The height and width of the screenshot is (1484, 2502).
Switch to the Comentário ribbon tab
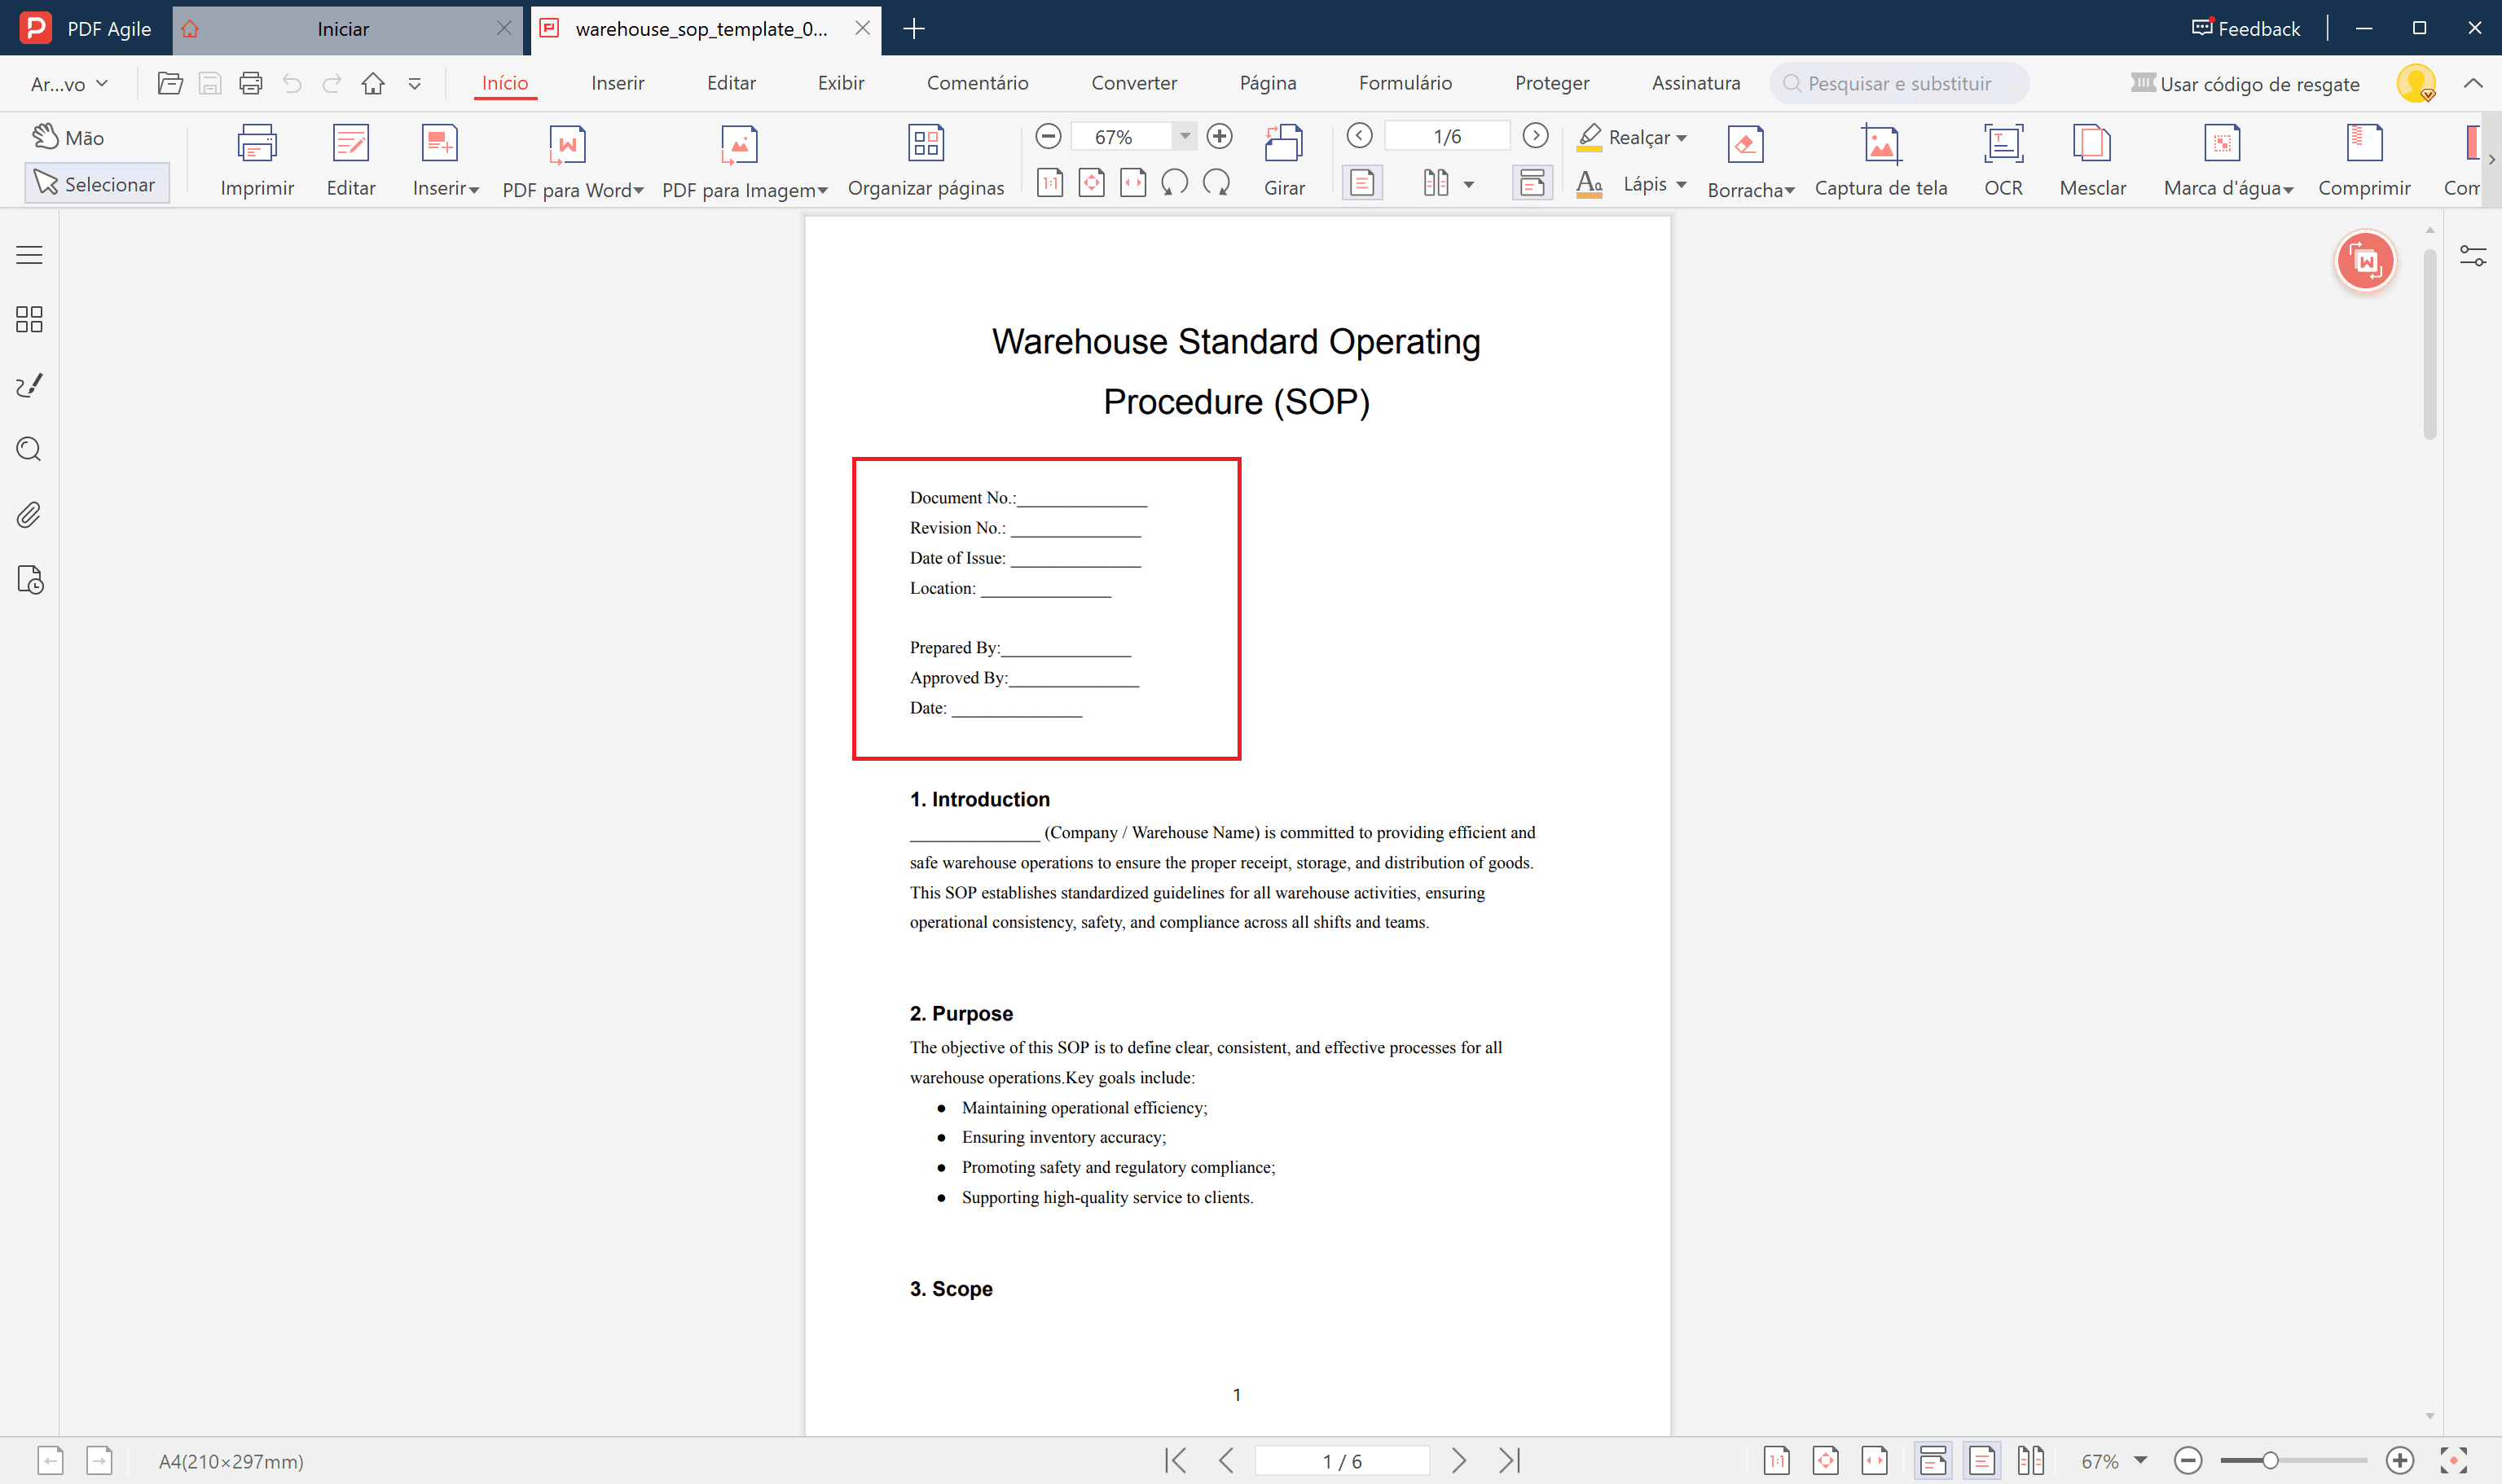[977, 83]
